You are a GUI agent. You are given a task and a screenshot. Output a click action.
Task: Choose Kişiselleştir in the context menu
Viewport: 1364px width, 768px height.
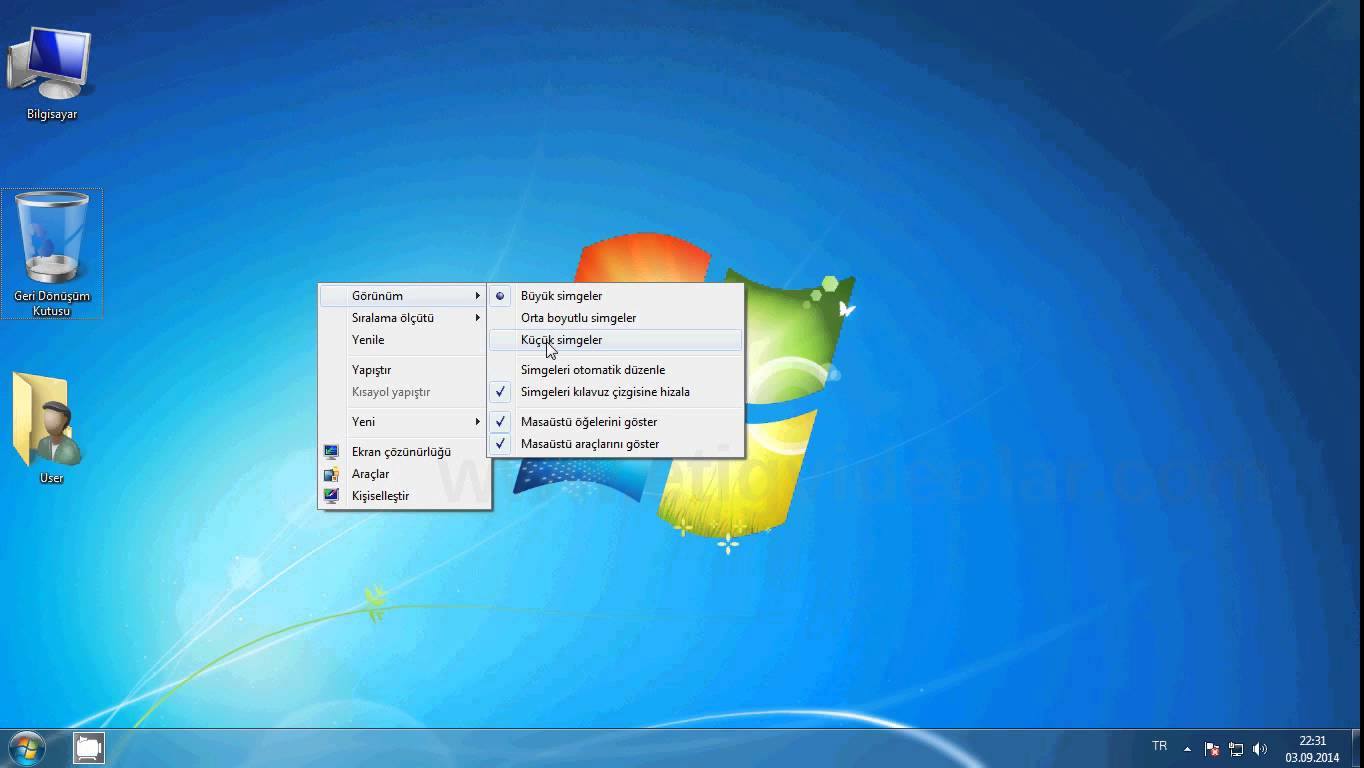pos(404,496)
